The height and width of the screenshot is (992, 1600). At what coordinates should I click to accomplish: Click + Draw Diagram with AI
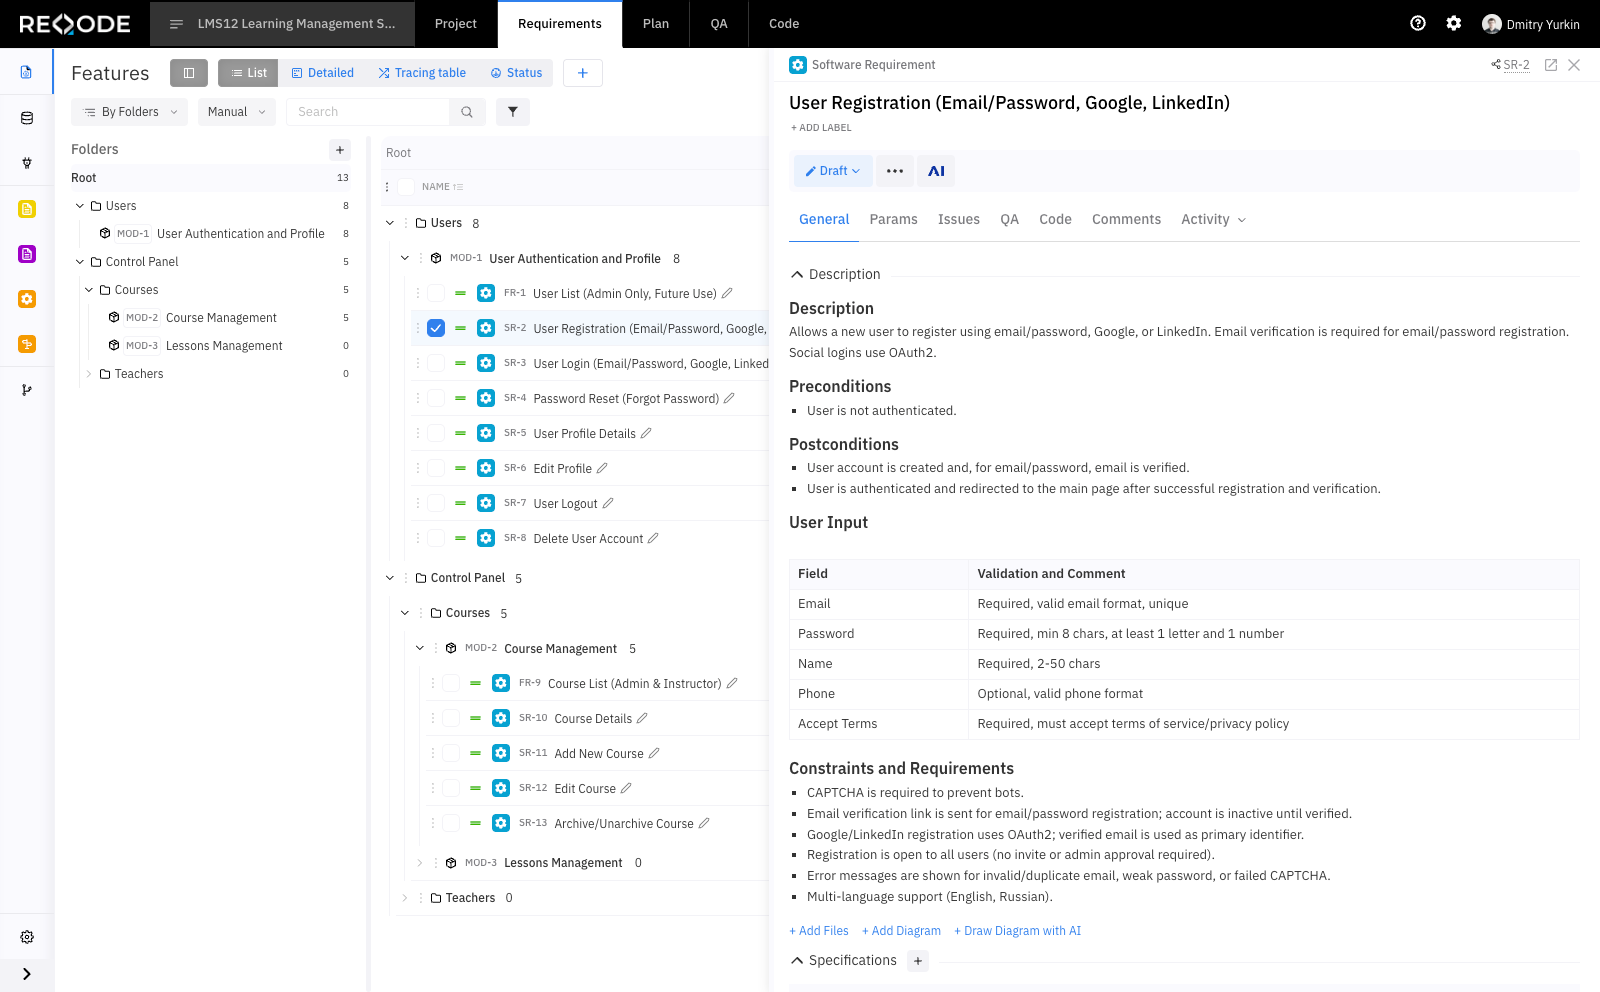(1017, 931)
